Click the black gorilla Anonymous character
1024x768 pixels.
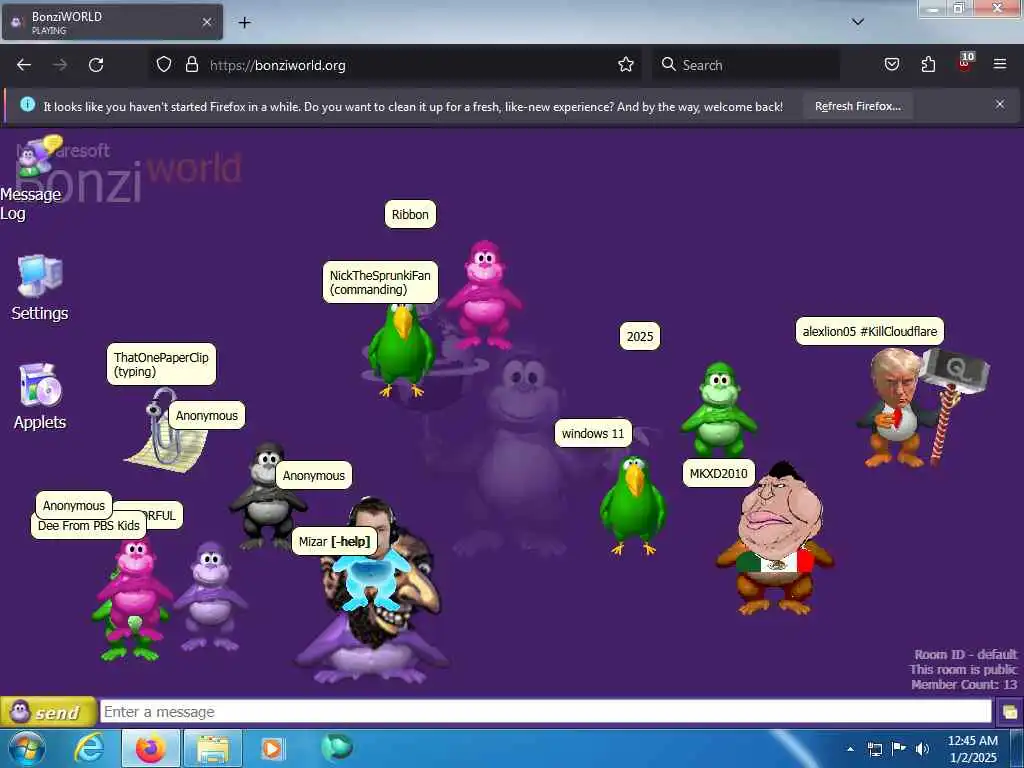pos(266,496)
